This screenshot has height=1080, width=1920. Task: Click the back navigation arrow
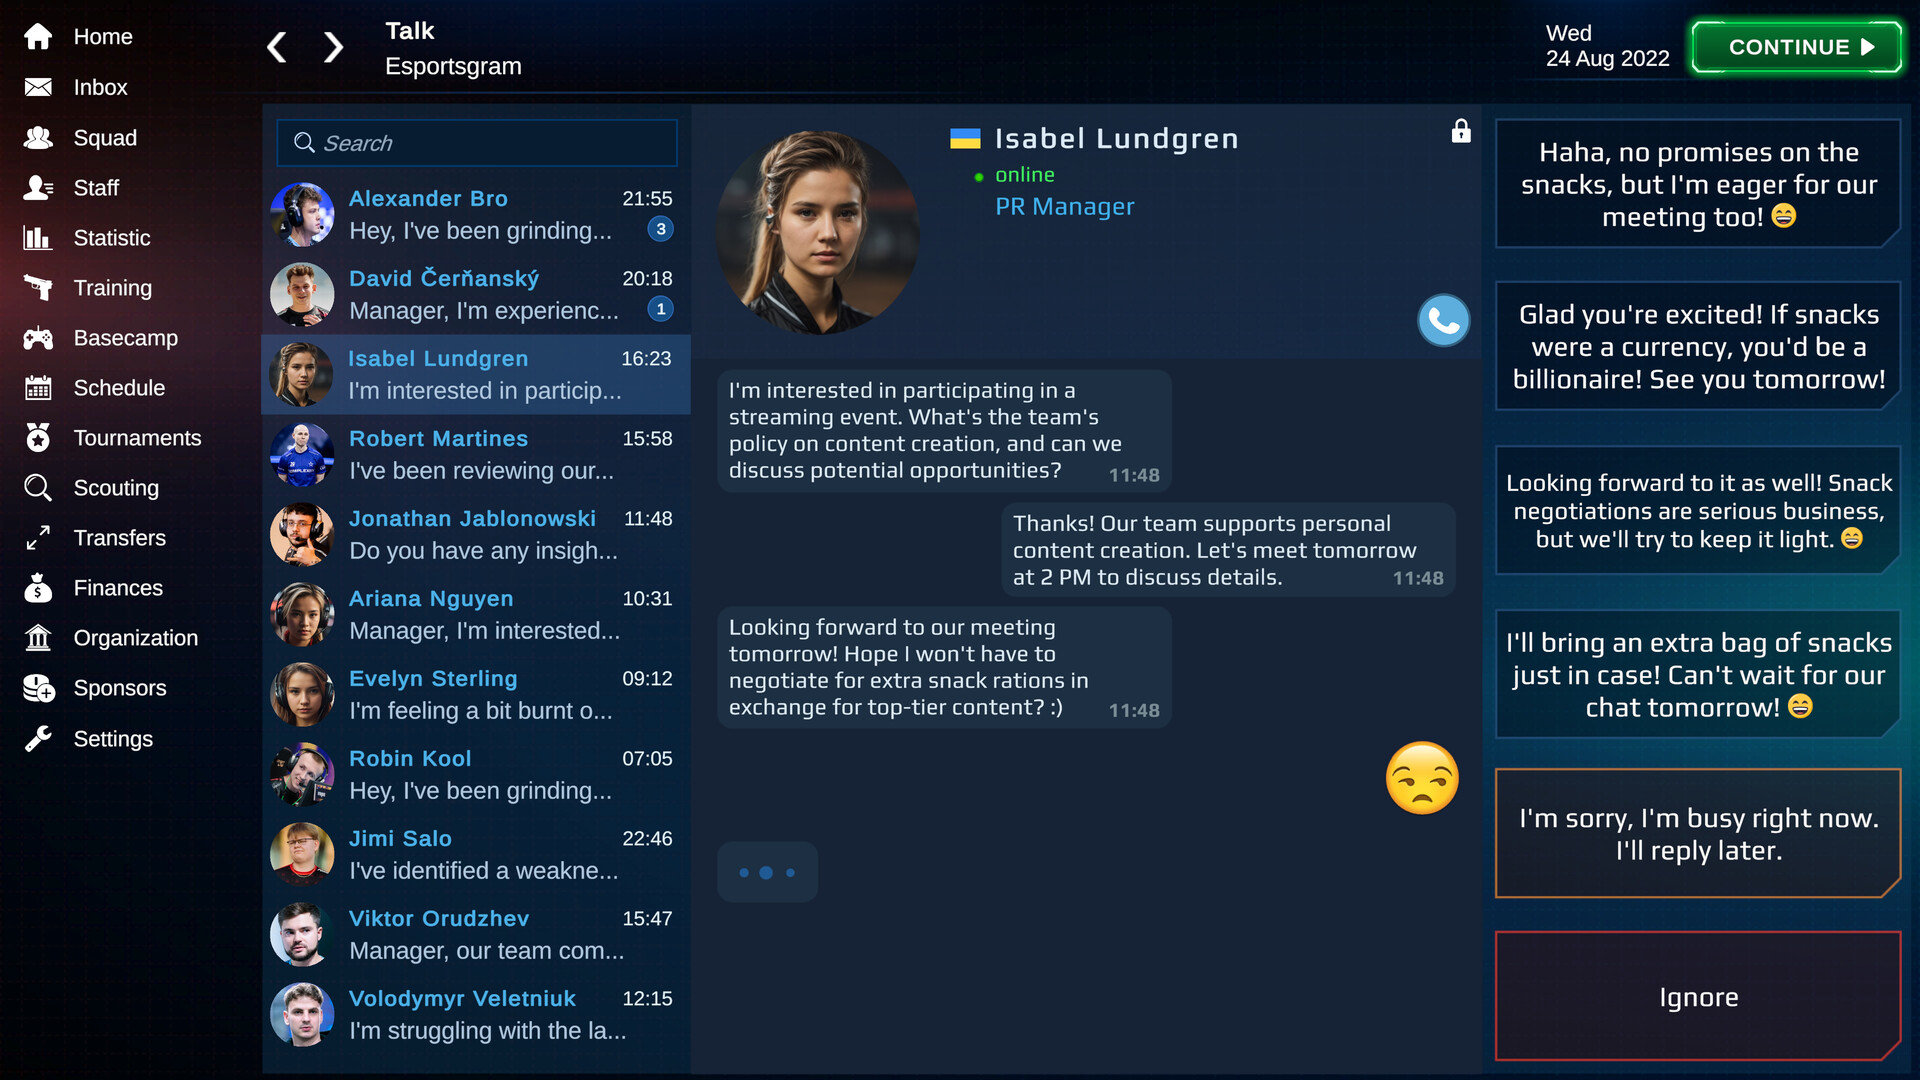point(278,47)
